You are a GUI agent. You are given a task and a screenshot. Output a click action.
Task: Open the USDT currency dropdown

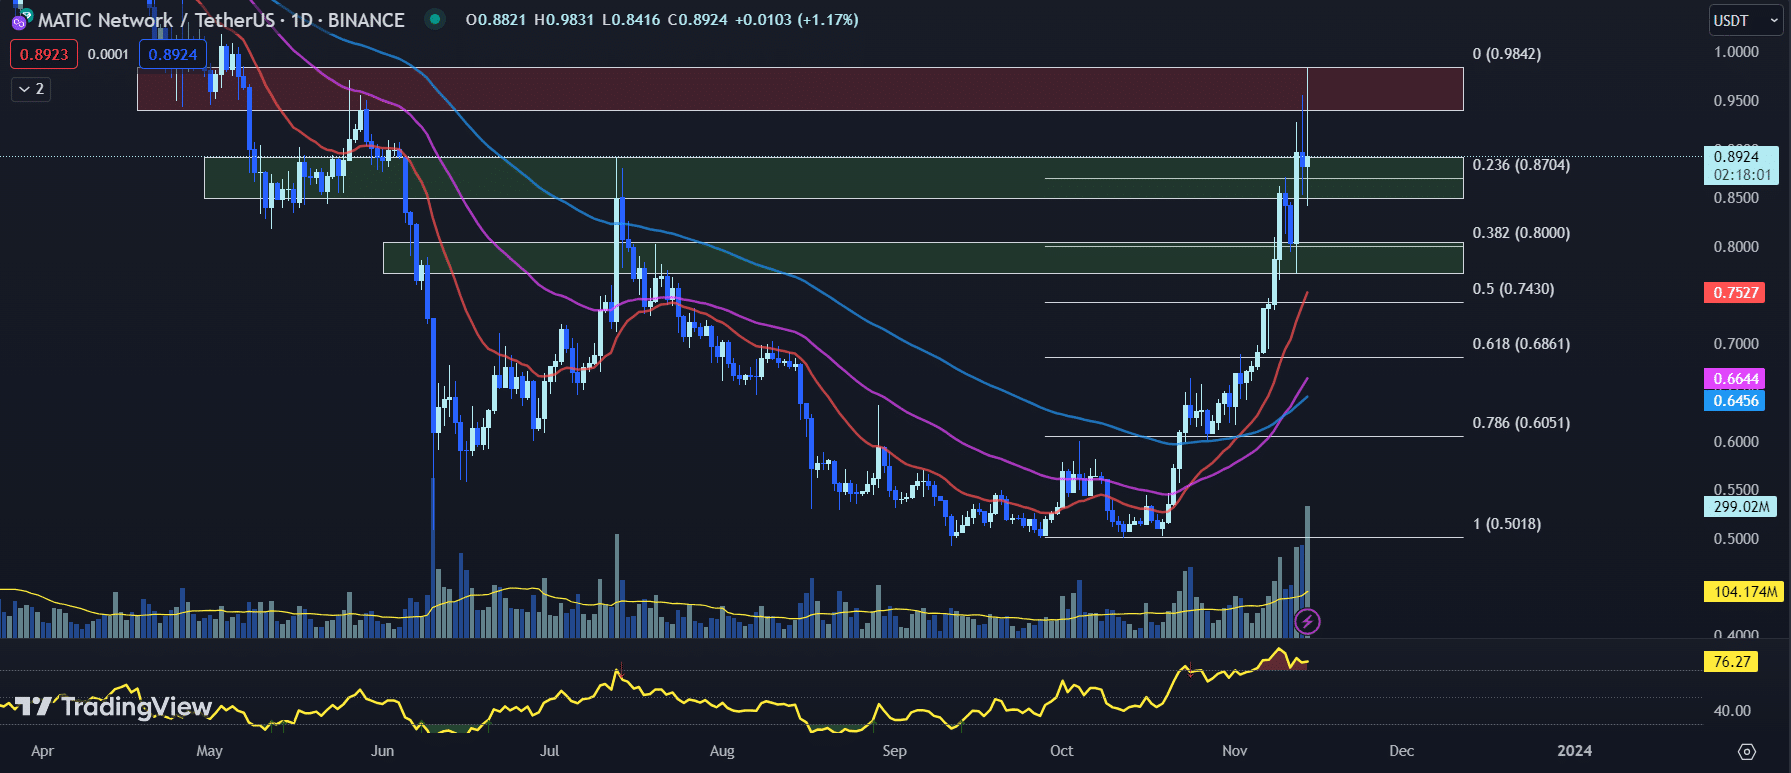click(x=1745, y=20)
